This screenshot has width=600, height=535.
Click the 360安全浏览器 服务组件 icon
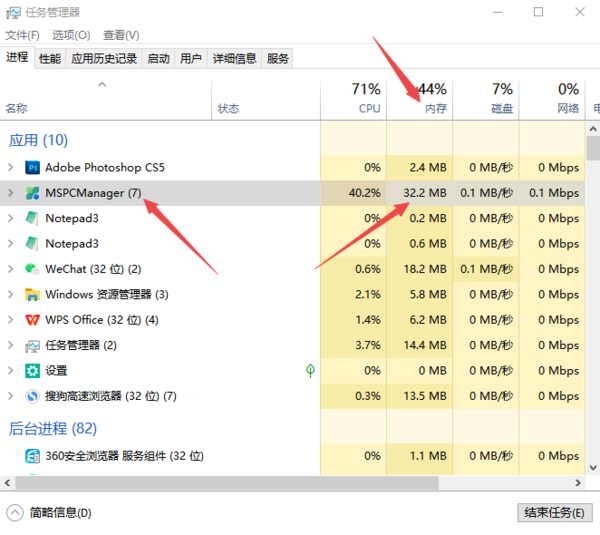pyautogui.click(x=33, y=456)
